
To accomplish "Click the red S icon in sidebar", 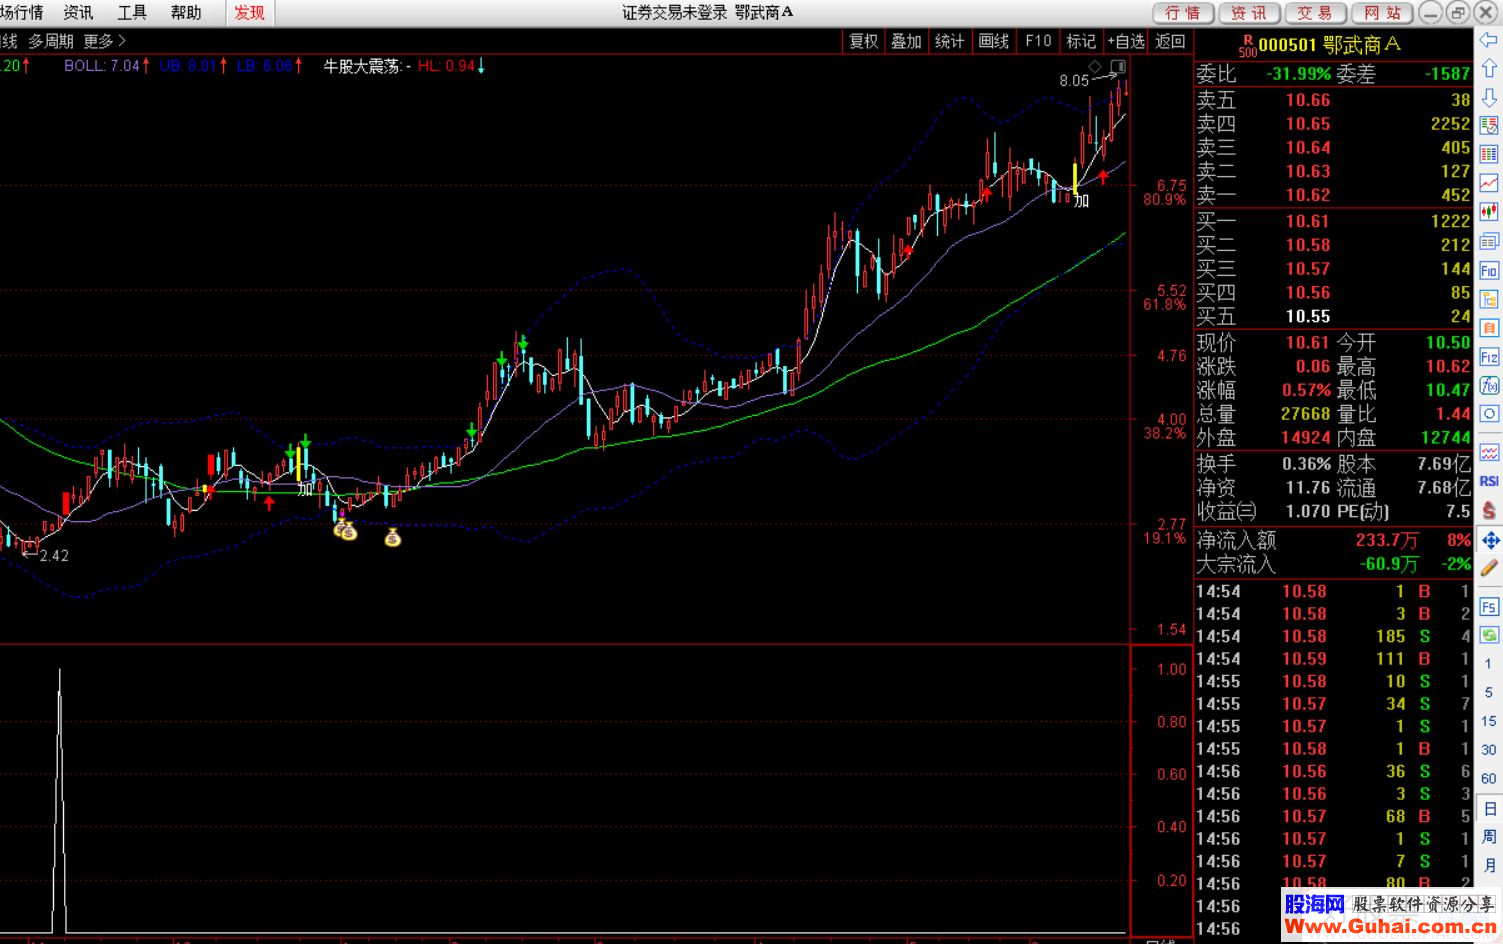I will coord(1489,510).
